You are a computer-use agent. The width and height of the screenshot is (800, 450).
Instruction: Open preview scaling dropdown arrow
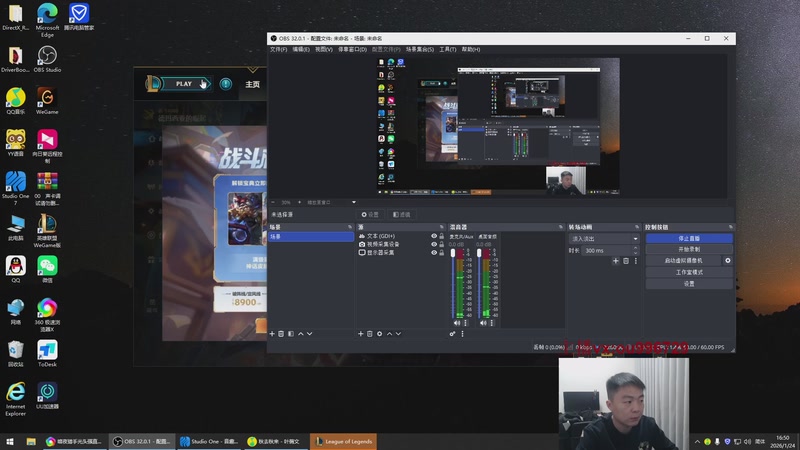354,203
